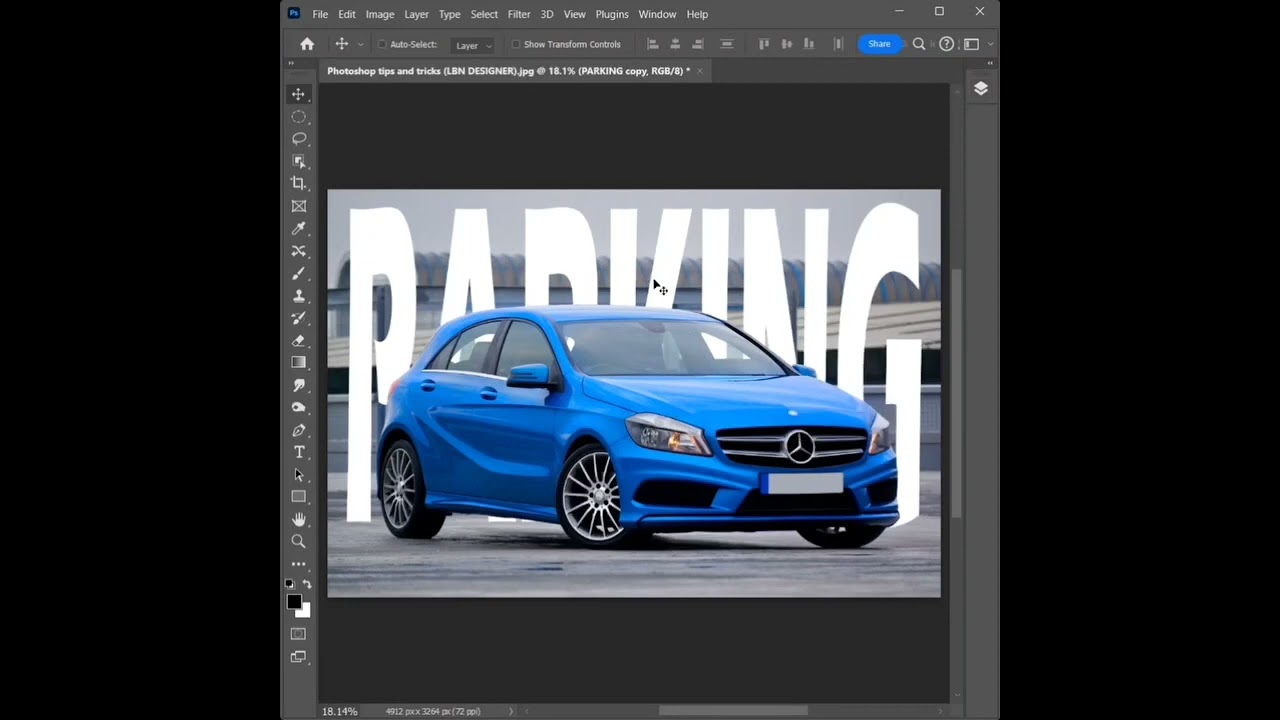Select the Sponge tool below Smudge
This screenshot has height=720, width=1280.
pyautogui.click(x=298, y=407)
